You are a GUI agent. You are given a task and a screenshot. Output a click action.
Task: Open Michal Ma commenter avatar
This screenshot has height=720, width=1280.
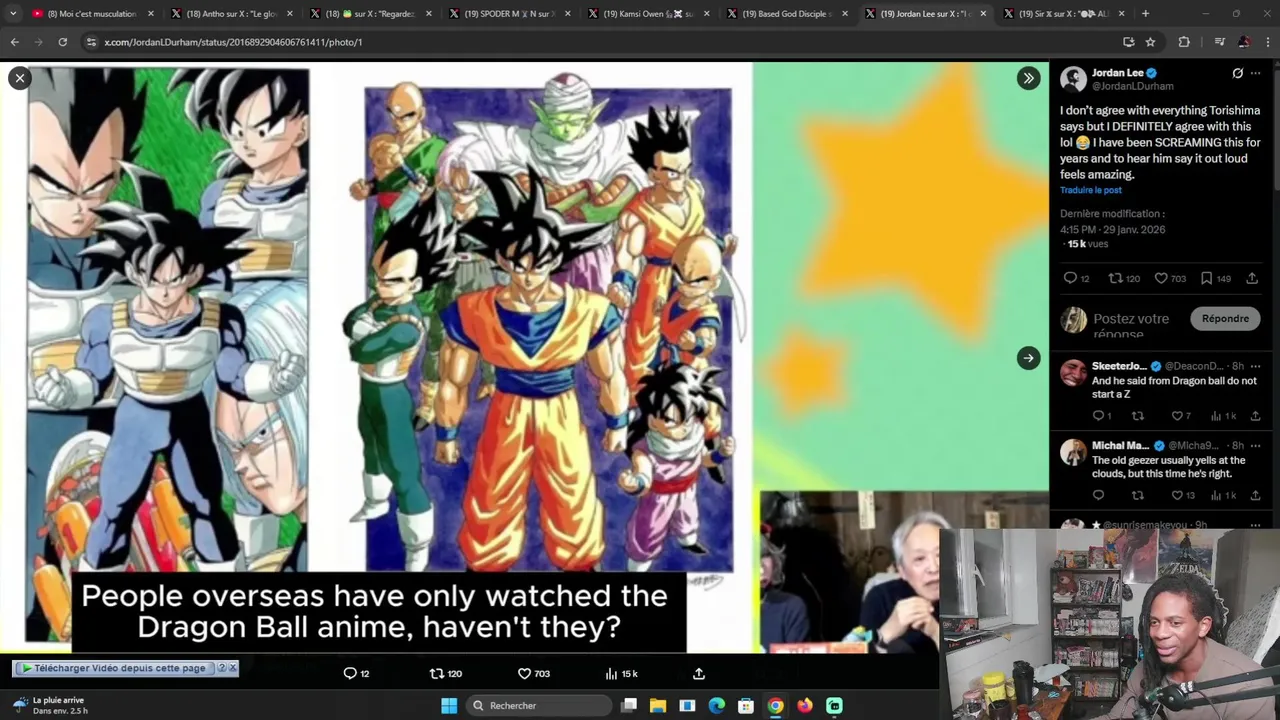click(1073, 452)
